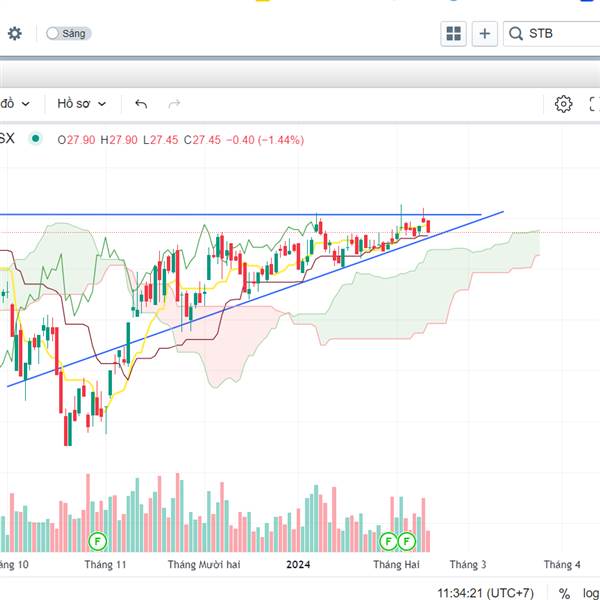Click the Tháng Mười hai axis label
600x600 pixels.
point(204,564)
